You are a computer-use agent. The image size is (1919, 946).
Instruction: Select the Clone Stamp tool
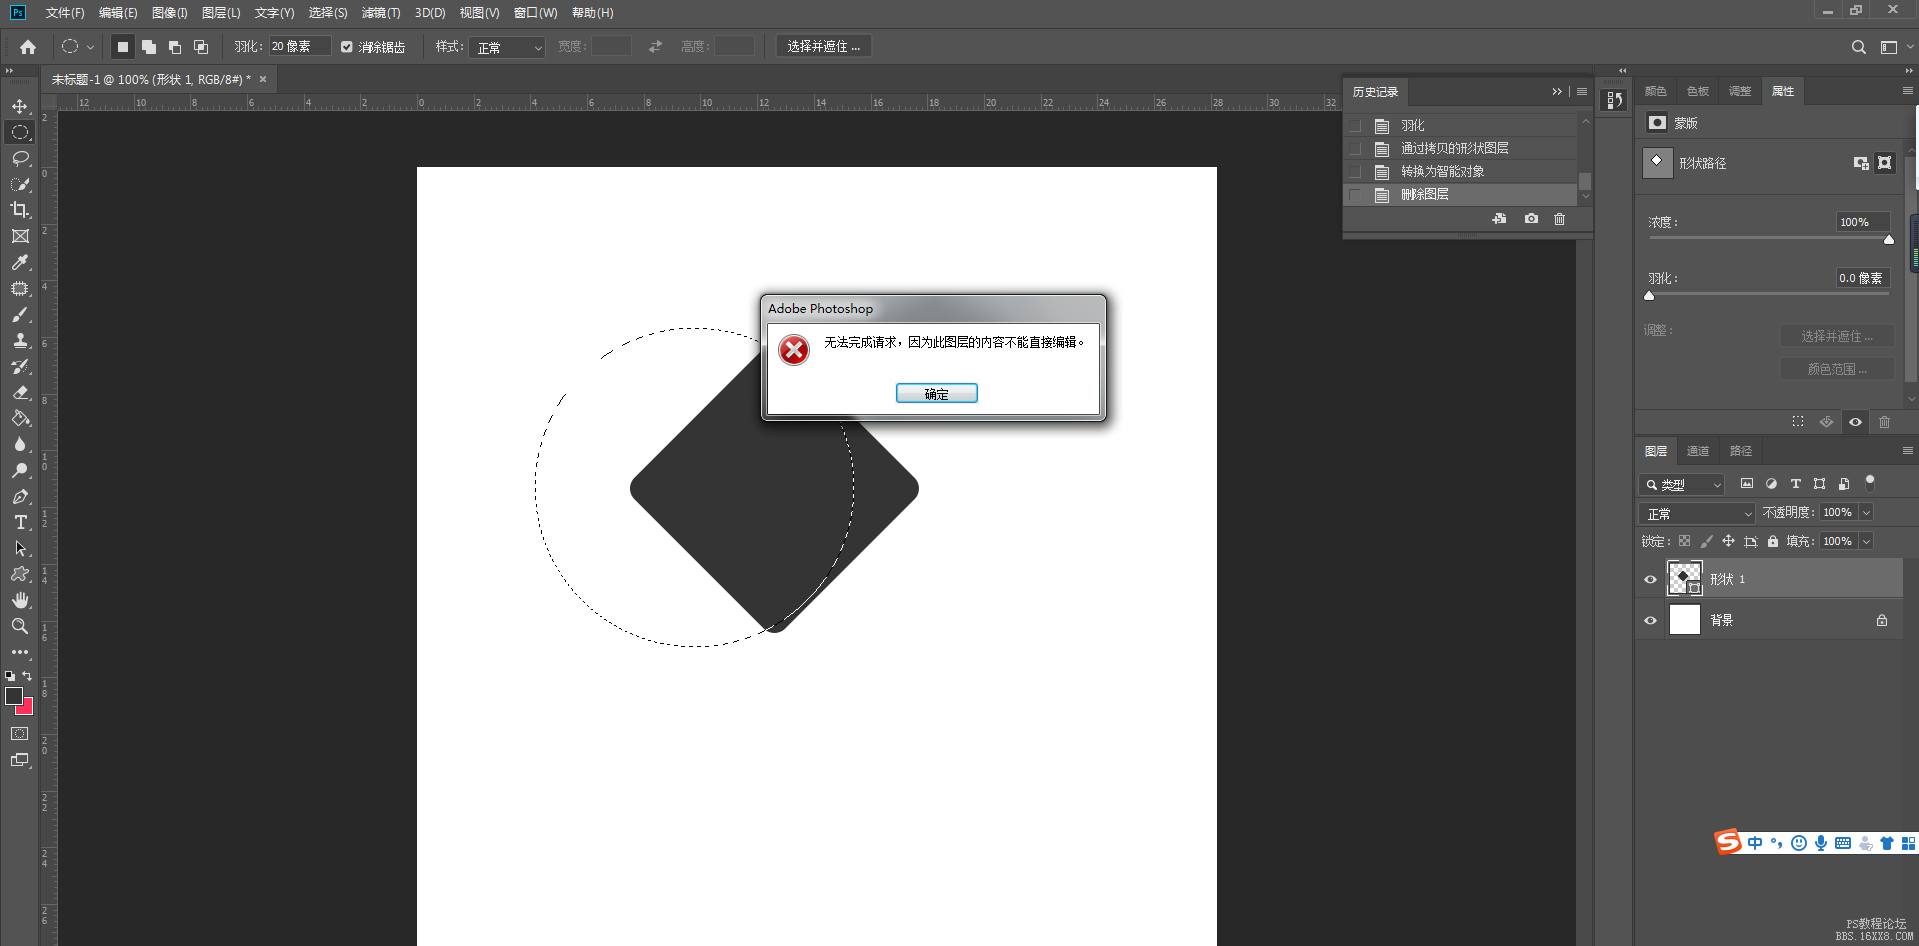tap(20, 340)
